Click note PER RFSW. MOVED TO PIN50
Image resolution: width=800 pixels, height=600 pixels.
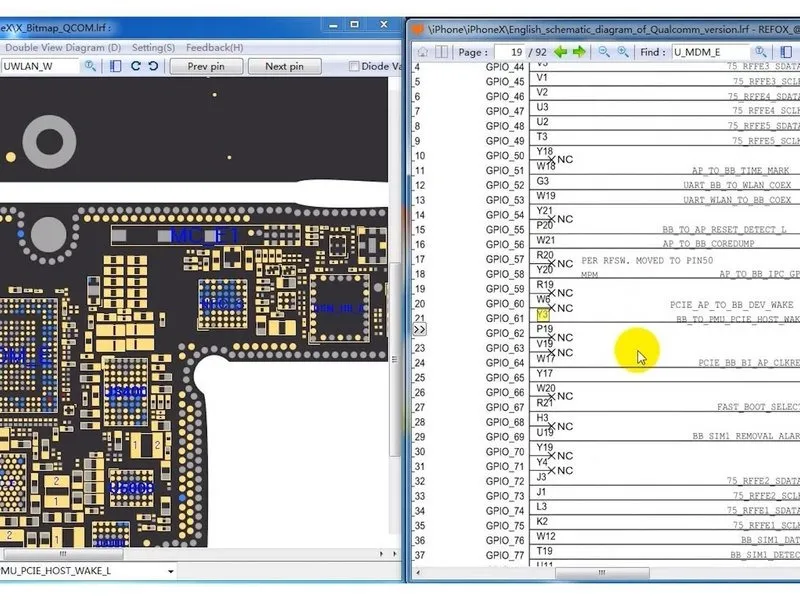pos(647,261)
